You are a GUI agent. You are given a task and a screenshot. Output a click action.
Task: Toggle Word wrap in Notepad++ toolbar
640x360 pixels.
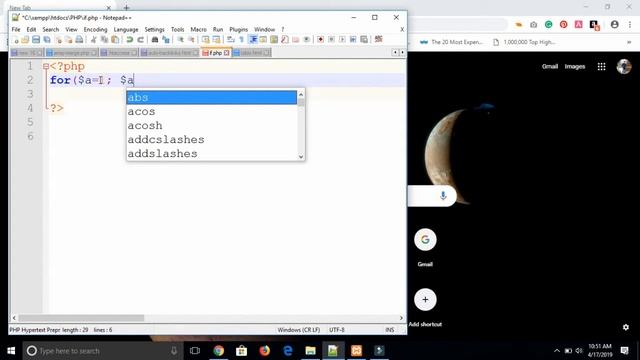pos(231,40)
